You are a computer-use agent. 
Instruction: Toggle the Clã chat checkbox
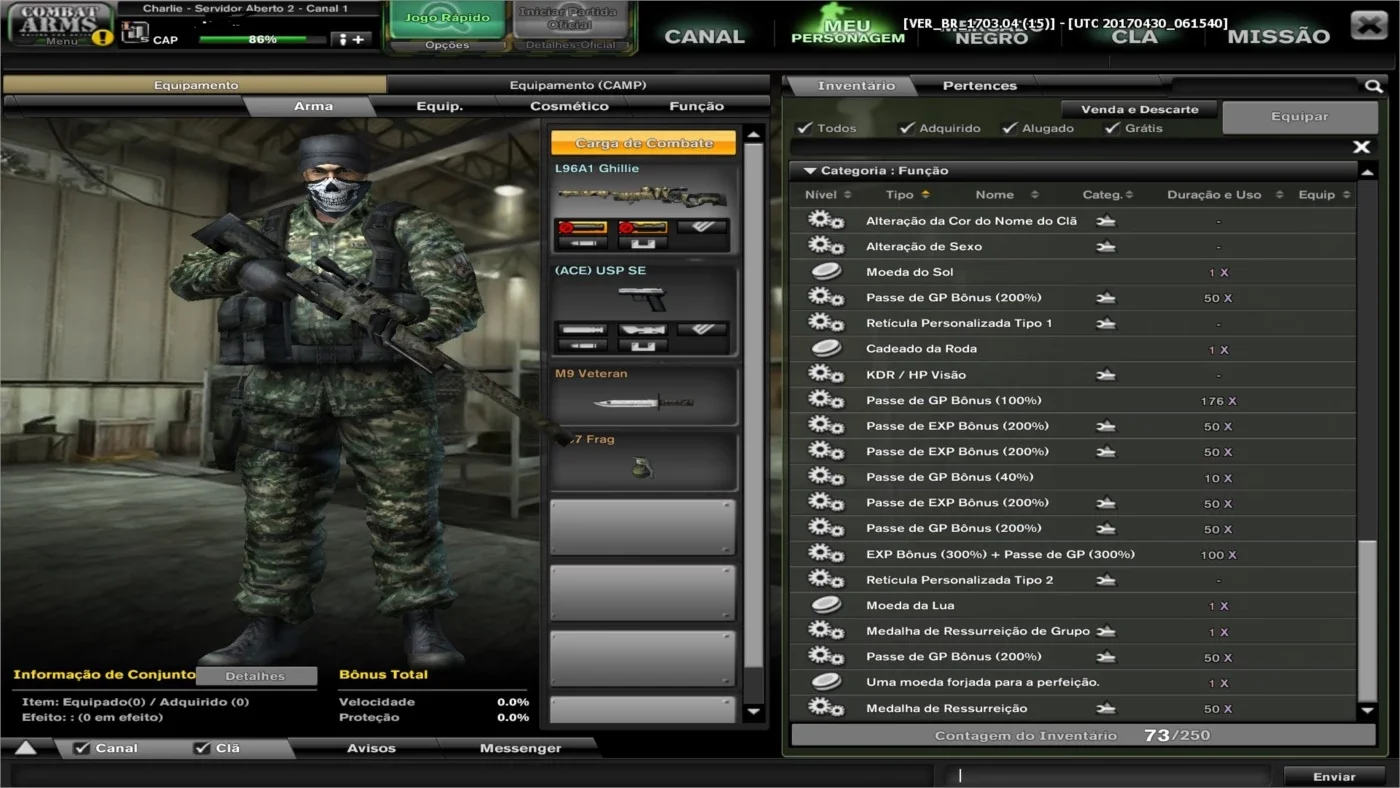click(202, 748)
